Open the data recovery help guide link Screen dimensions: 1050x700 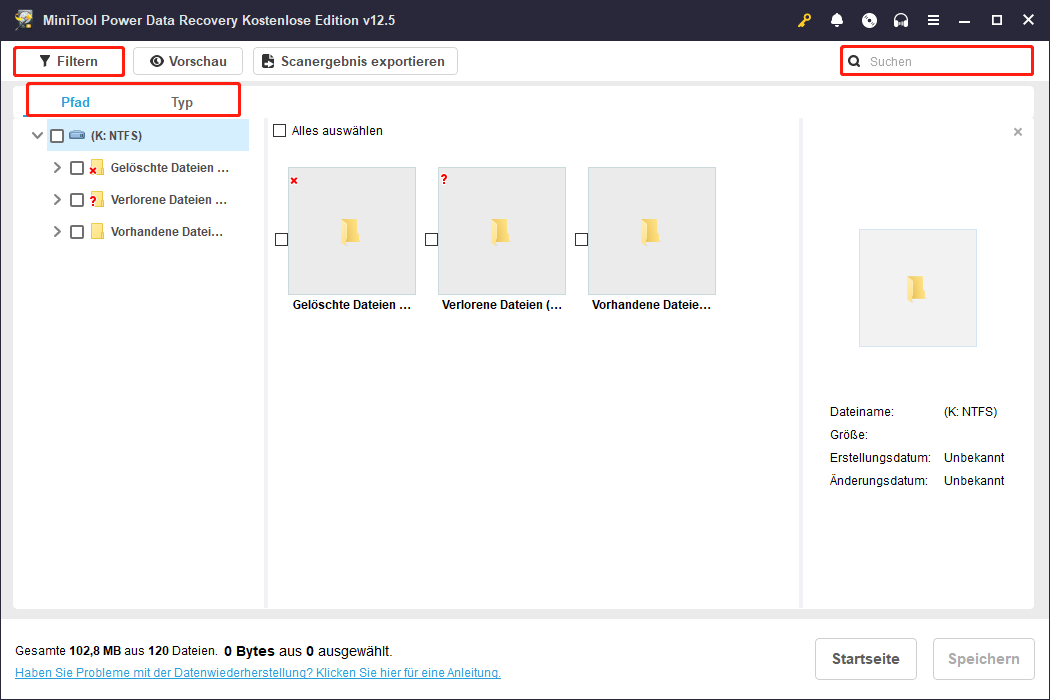(x=258, y=673)
